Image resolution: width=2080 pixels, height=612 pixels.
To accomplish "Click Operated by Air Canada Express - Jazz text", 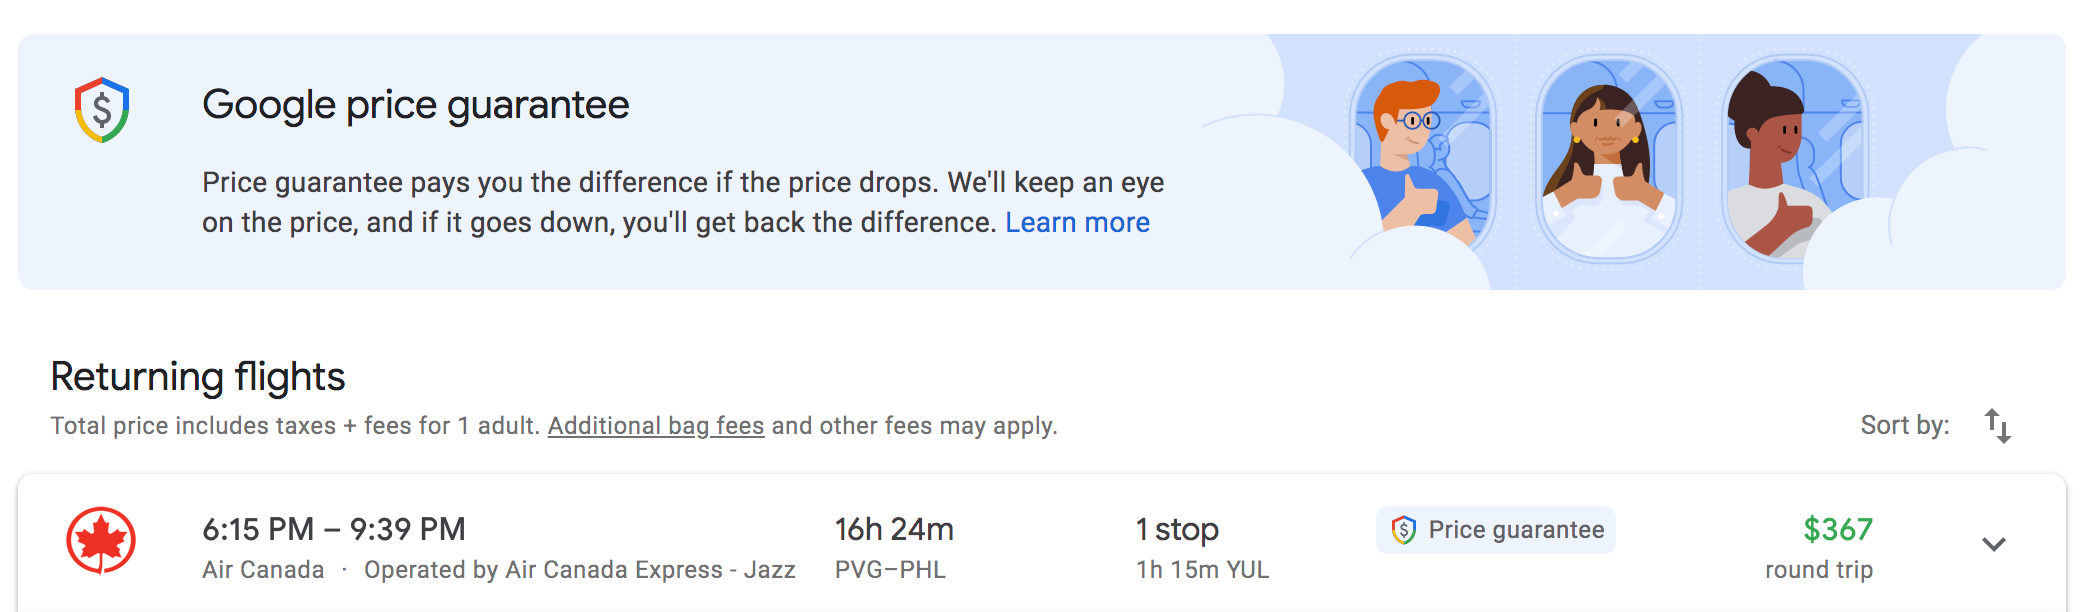I will [579, 570].
